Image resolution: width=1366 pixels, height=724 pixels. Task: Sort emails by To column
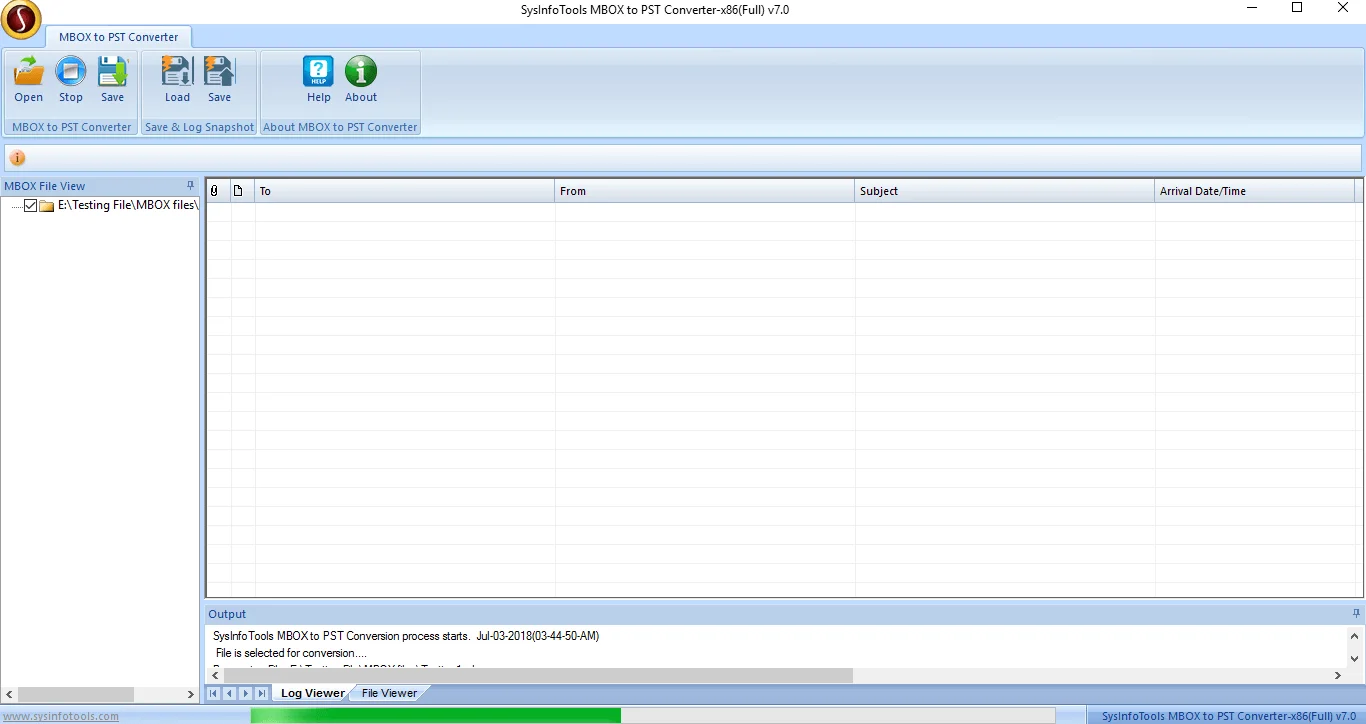pos(405,191)
